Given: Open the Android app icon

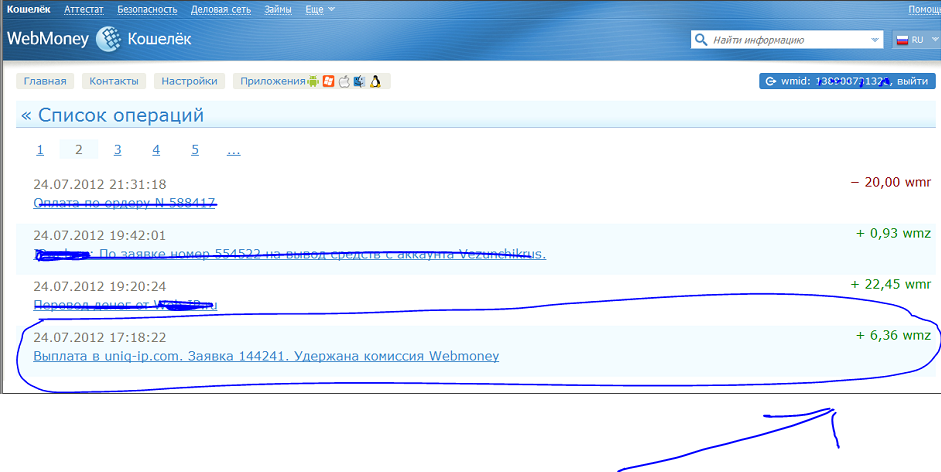Looking at the screenshot, I should coord(313,81).
